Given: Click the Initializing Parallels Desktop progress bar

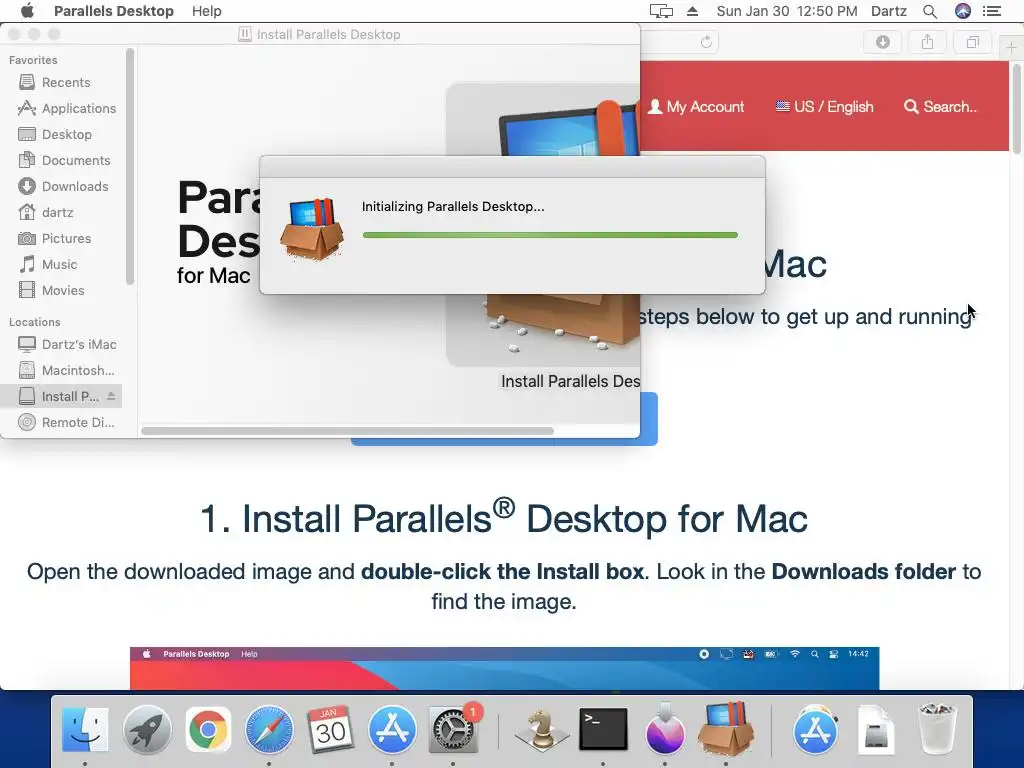Looking at the screenshot, I should click(550, 235).
